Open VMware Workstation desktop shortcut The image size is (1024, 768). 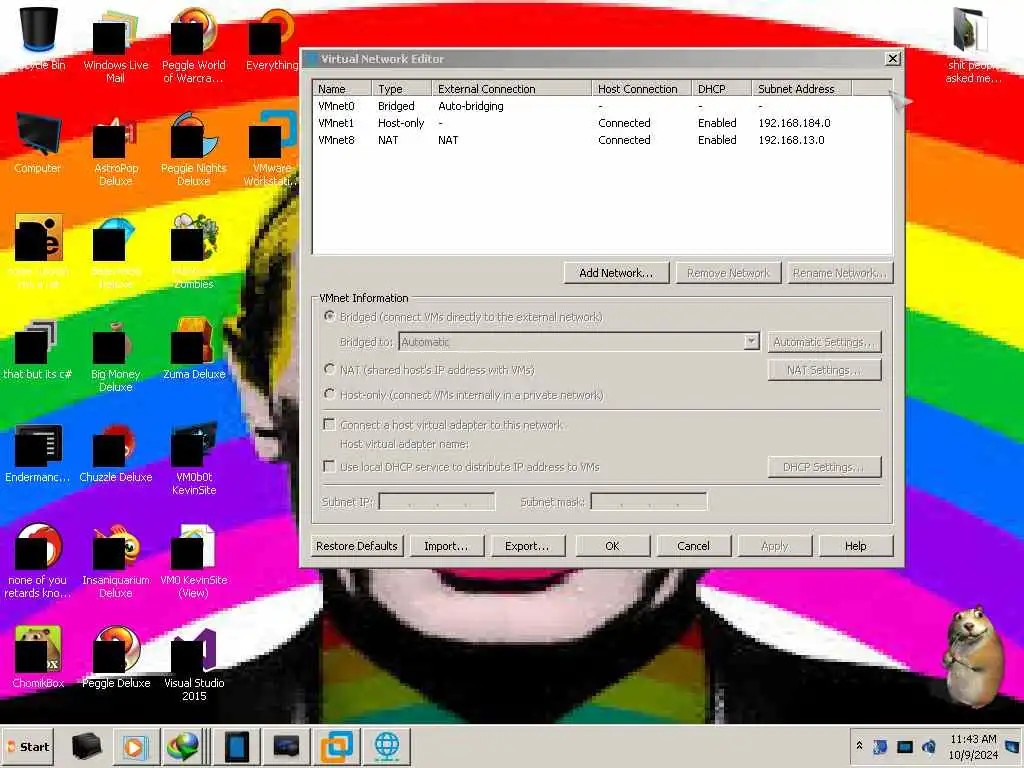tap(270, 149)
